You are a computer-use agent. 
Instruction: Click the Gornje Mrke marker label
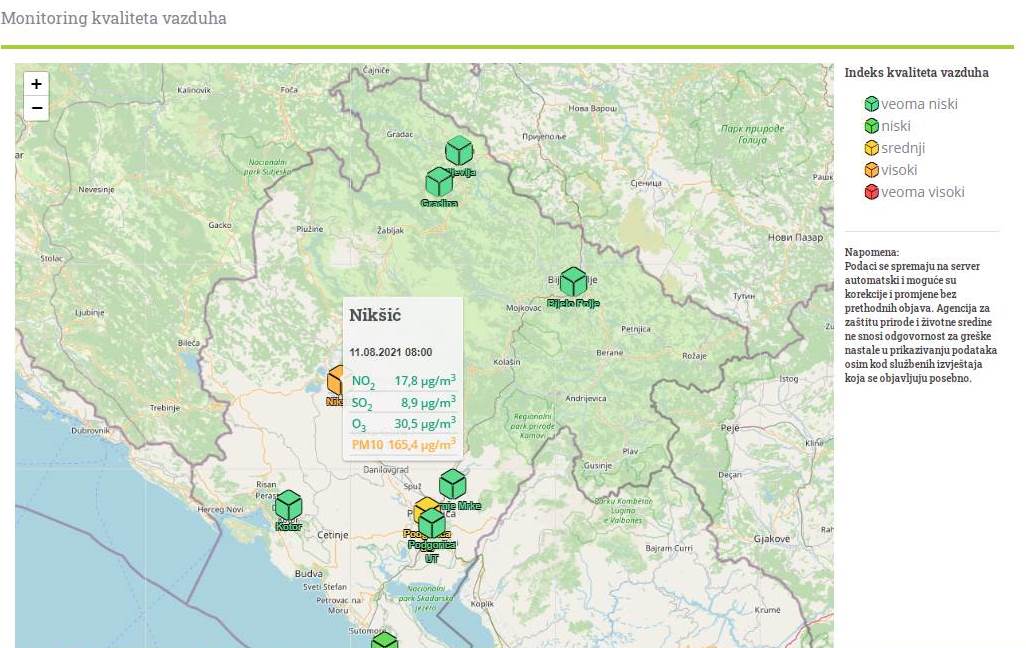point(460,505)
